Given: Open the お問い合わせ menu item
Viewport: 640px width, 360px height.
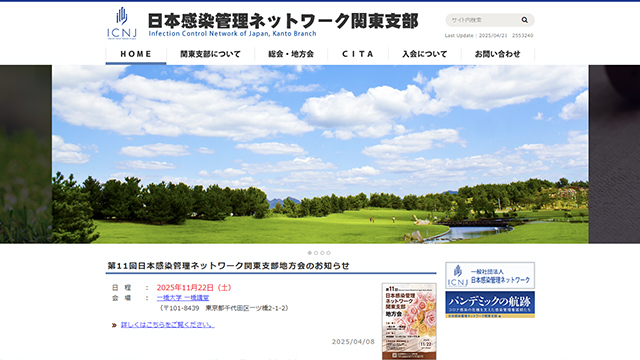Looking at the screenshot, I should pos(498,54).
